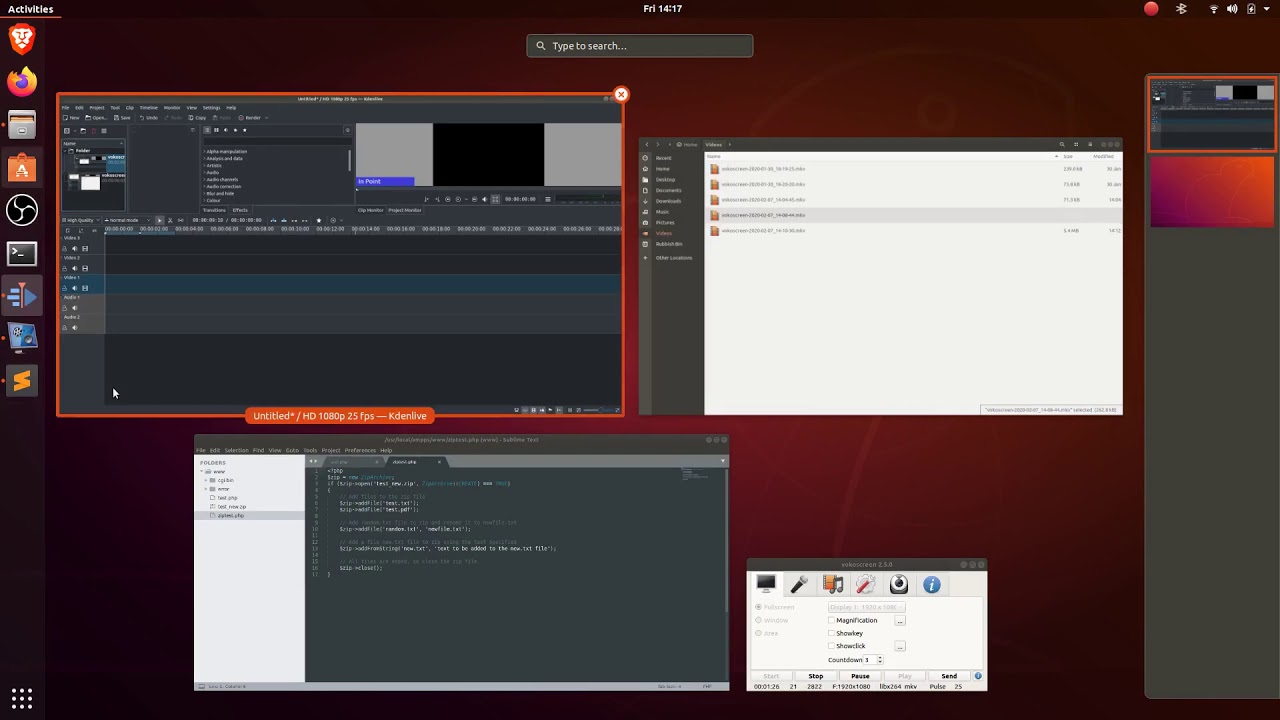Screen dimensions: 1280x720
Task: Toggle hide video on Video 3 track
Action: click(84, 249)
